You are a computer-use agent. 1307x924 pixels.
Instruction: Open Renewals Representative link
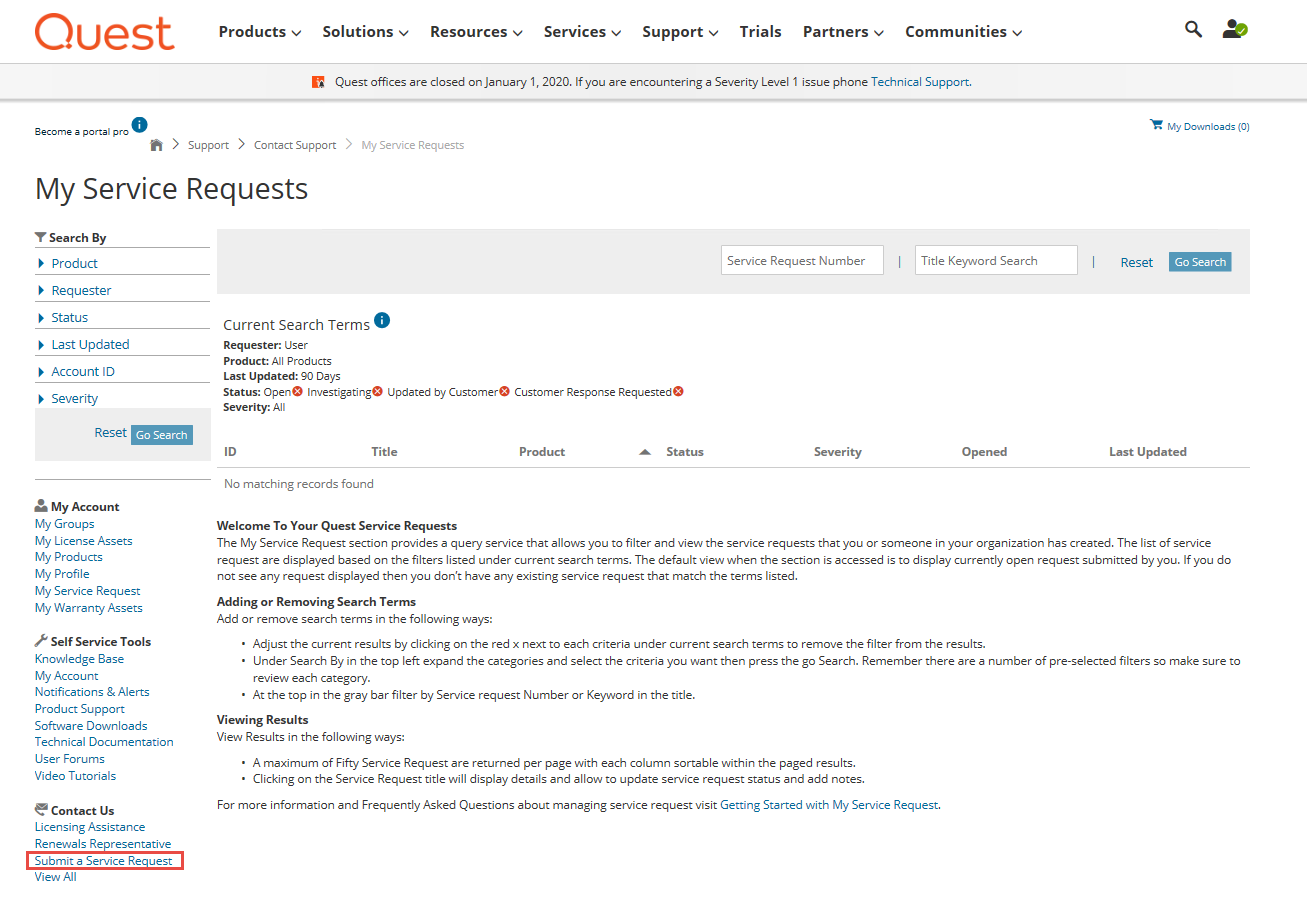tap(103, 844)
